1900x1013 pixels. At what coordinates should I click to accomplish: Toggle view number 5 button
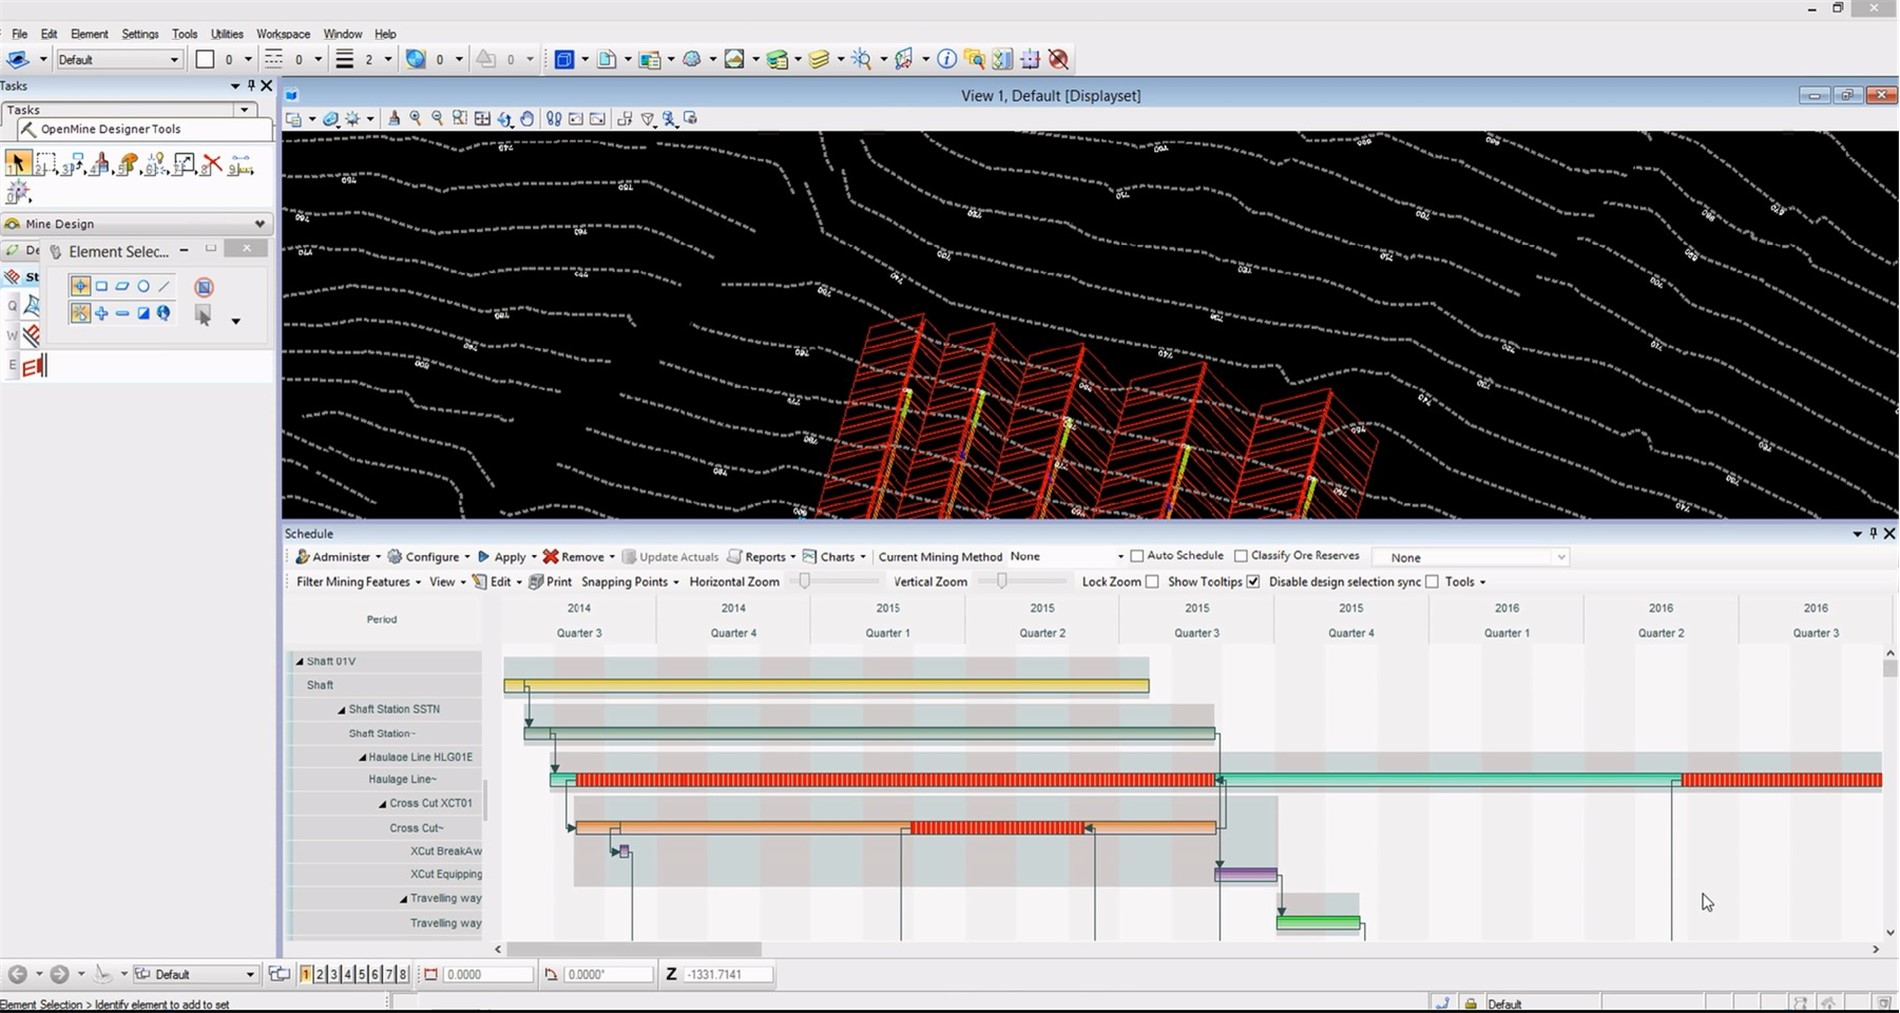coord(362,974)
